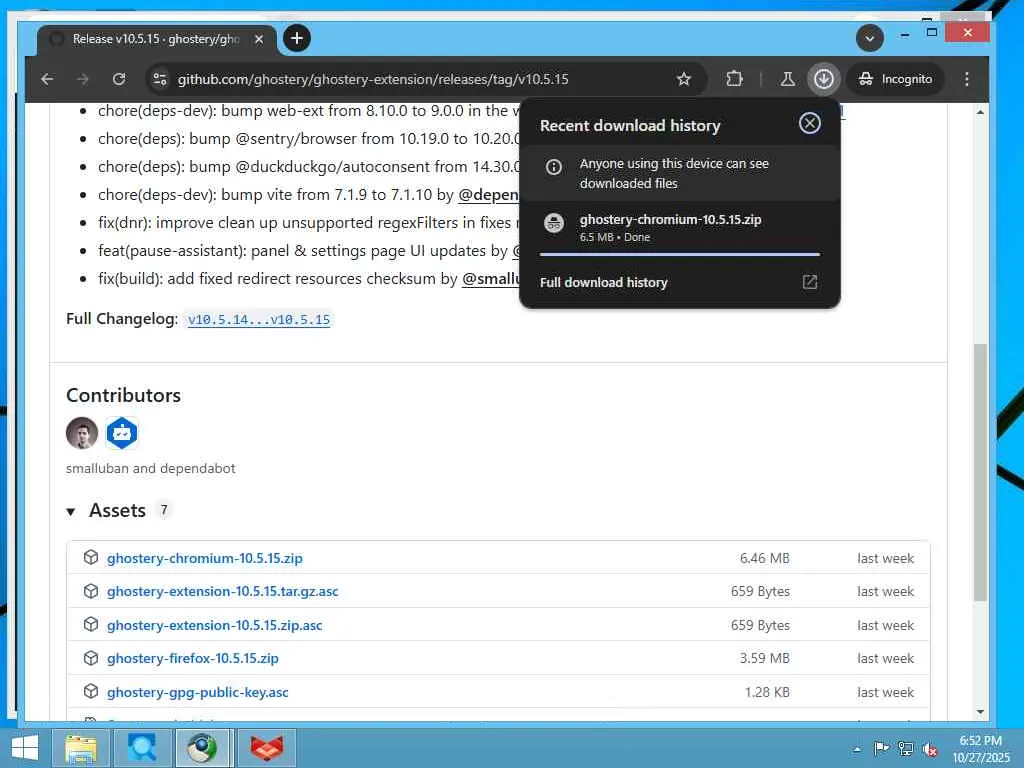Click the Incognito indicator button
1024x768 pixels.
pos(896,79)
